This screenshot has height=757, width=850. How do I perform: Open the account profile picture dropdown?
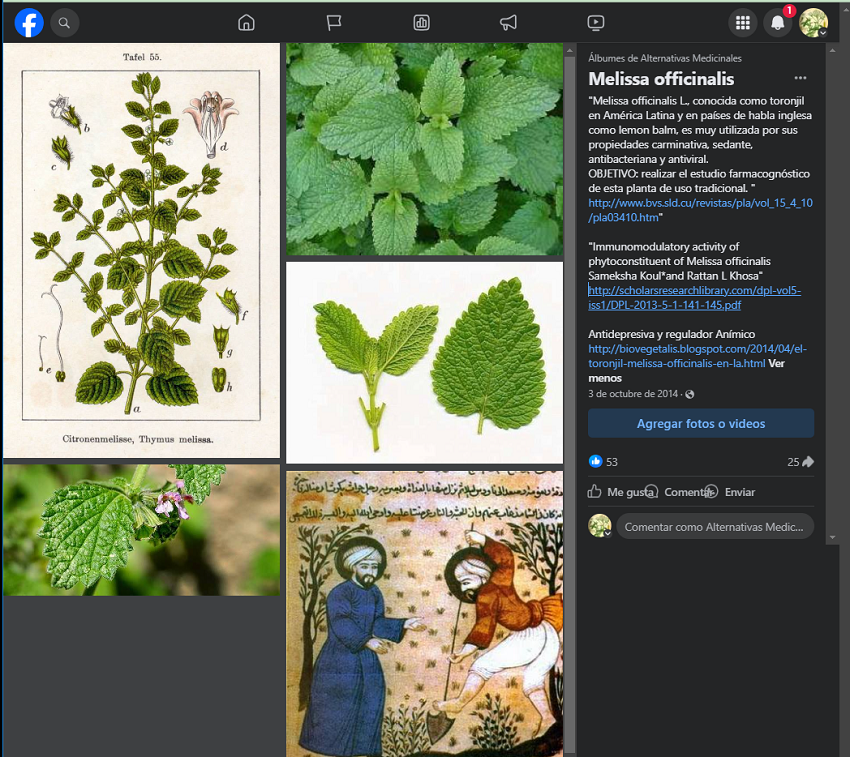pyautogui.click(x=813, y=22)
